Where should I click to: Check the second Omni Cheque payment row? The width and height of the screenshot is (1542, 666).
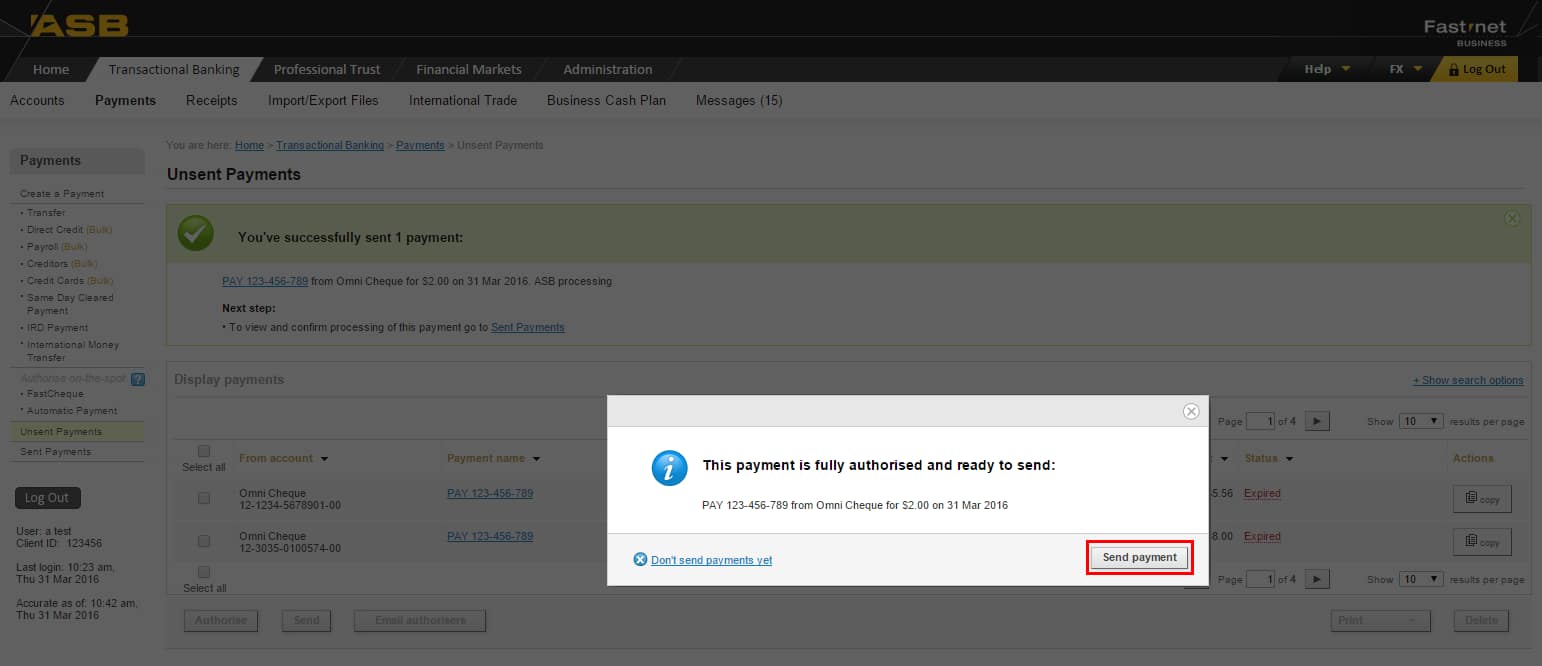[204, 541]
